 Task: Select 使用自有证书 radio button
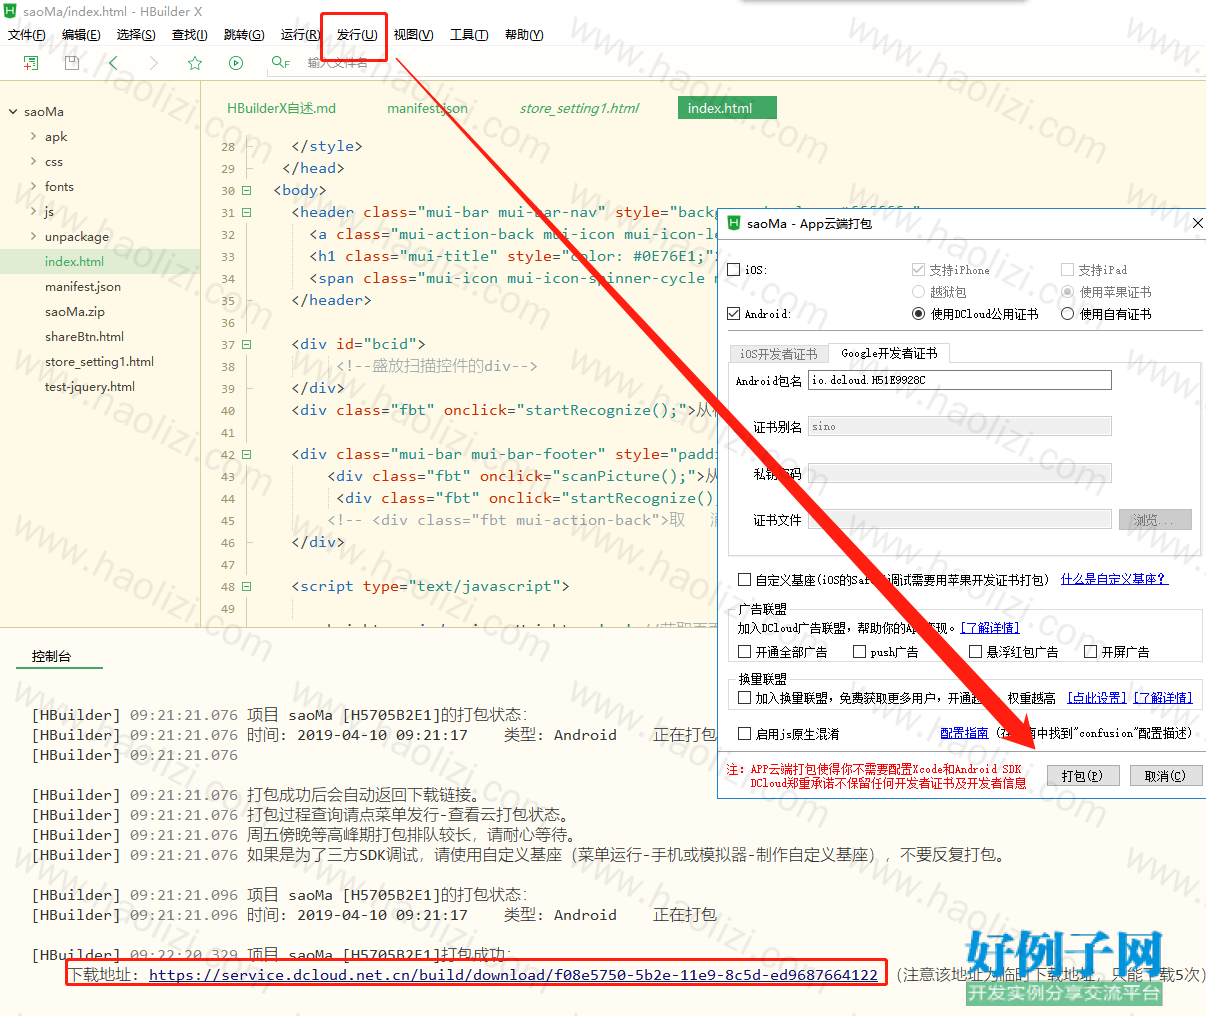pos(1067,314)
